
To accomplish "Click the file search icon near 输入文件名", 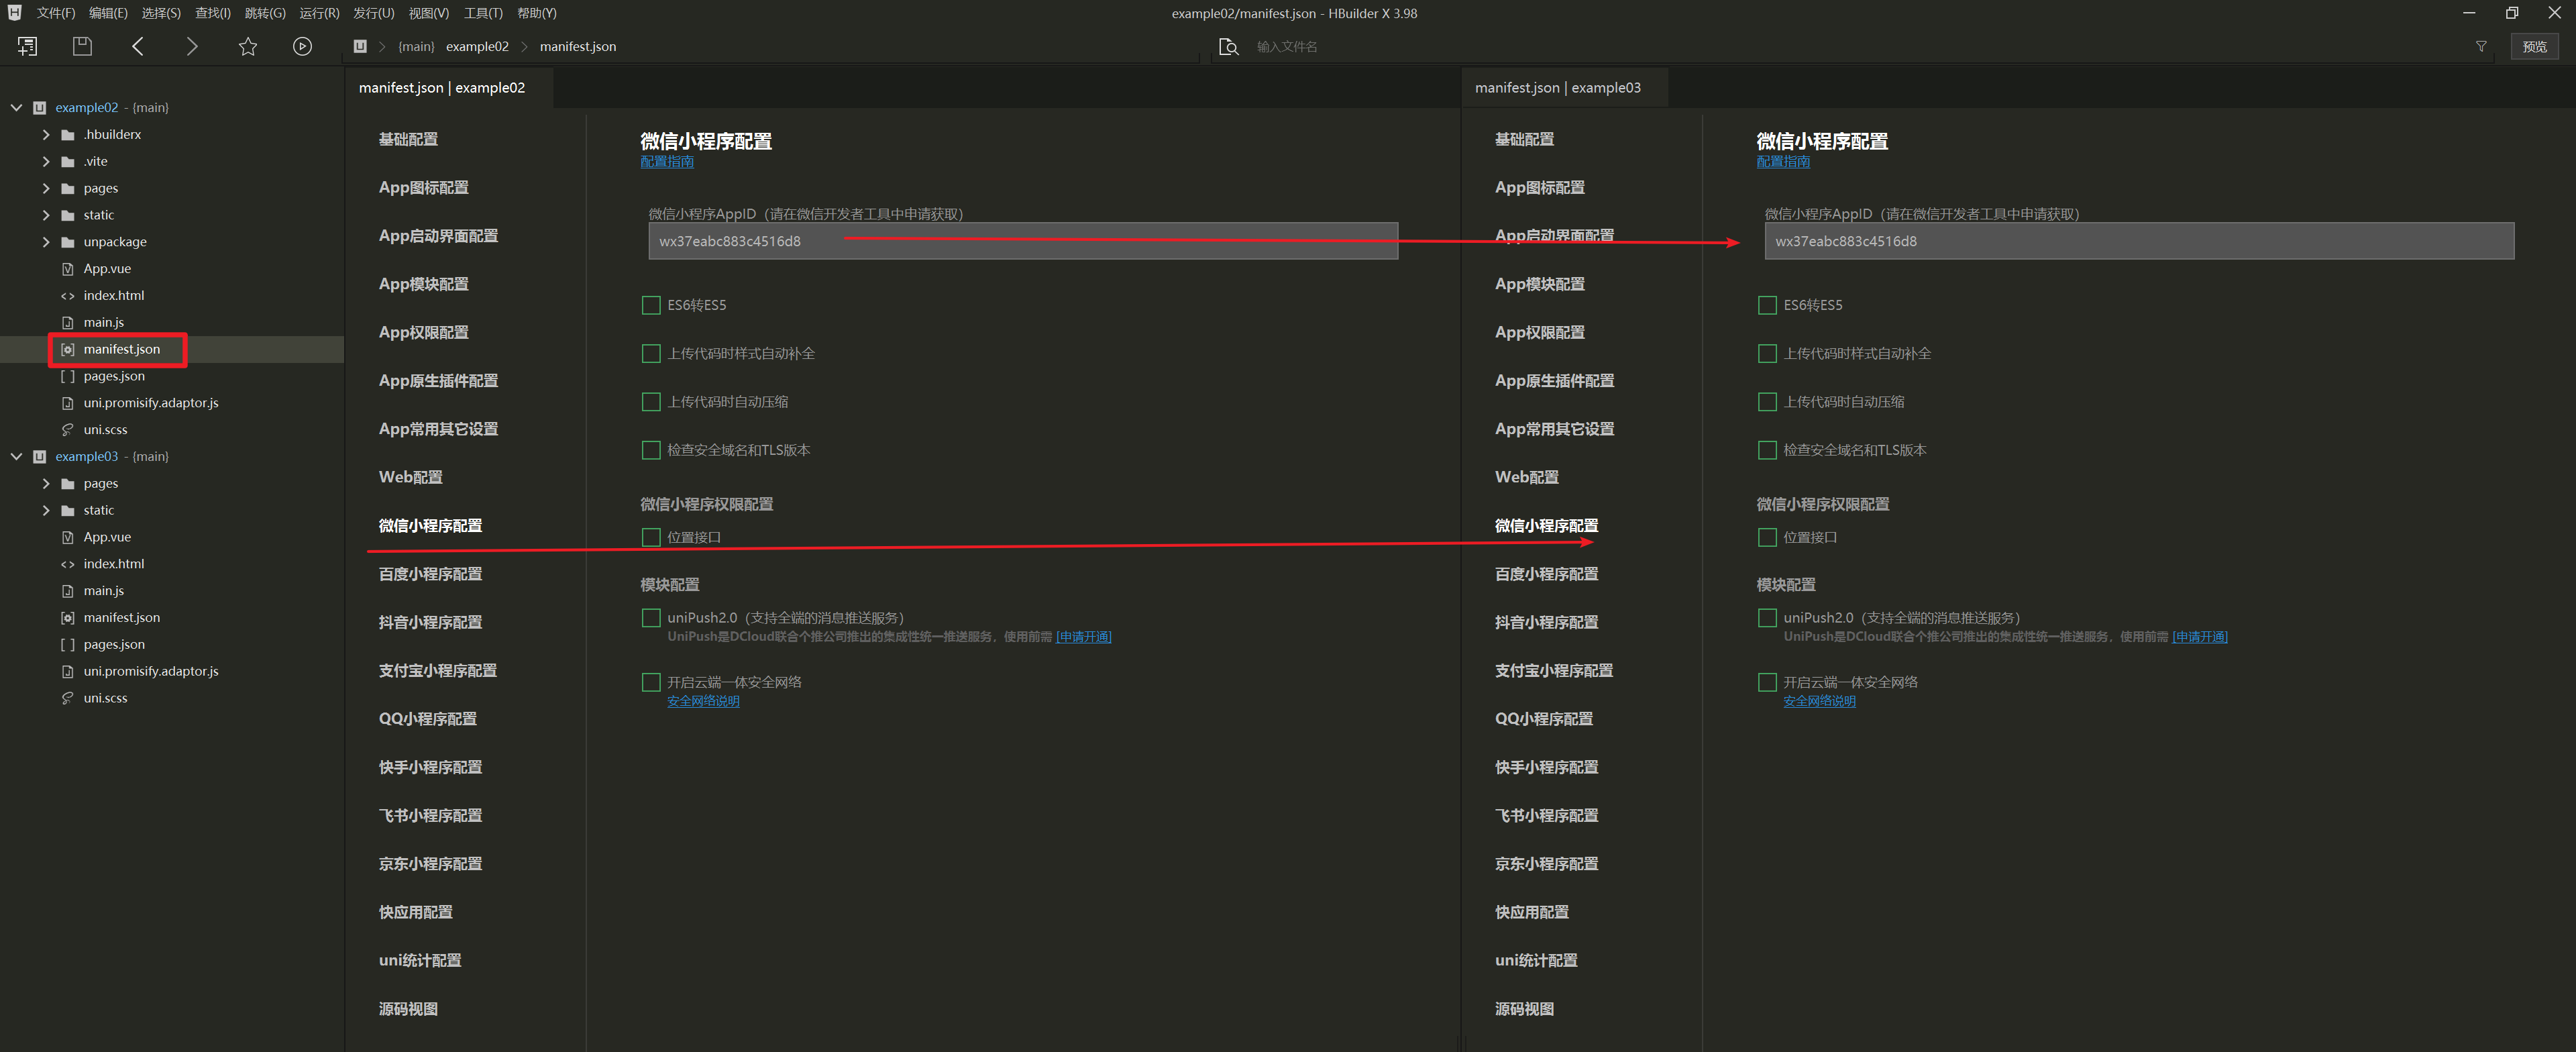I will [1228, 46].
